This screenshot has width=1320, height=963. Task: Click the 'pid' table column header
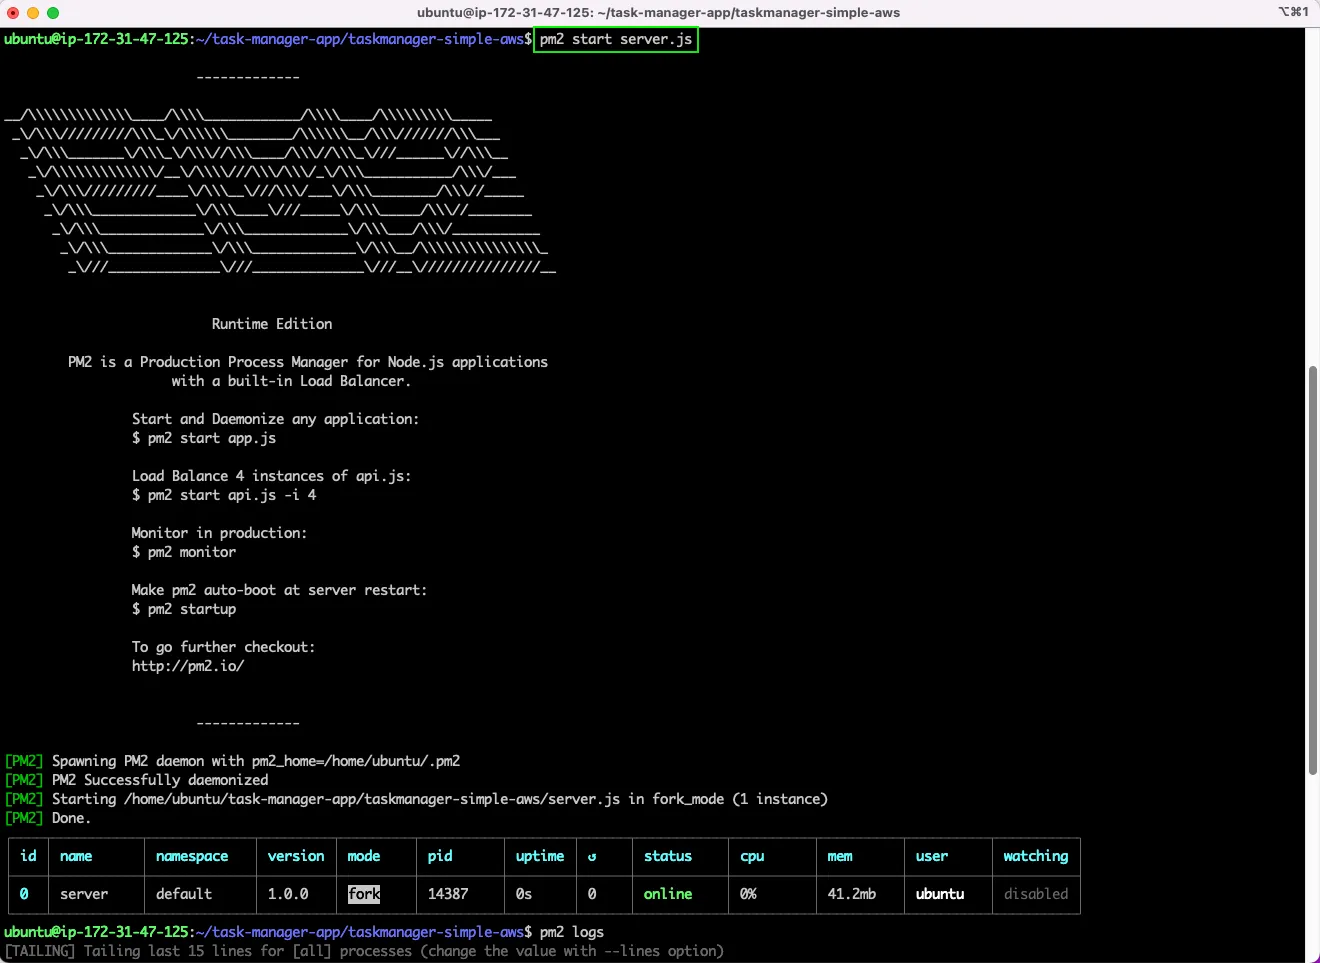point(440,856)
